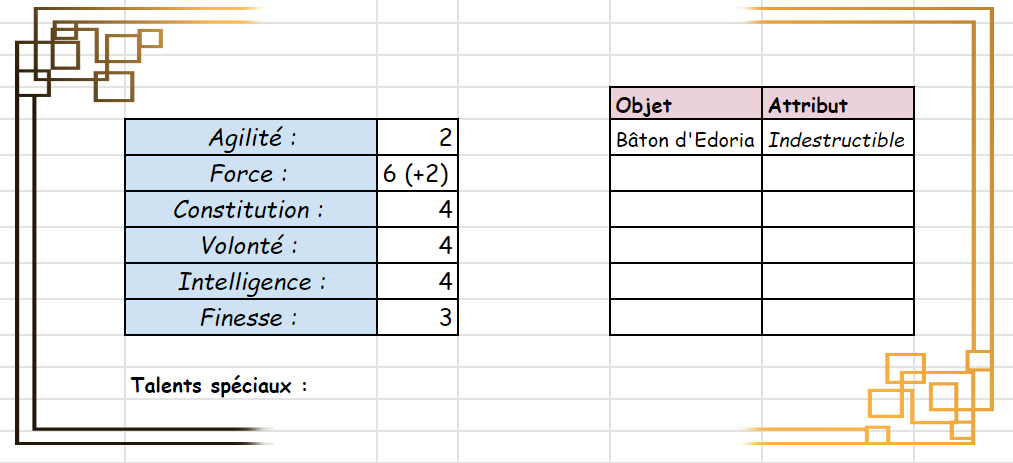Select the Force label cell
The image size is (1013, 463).
tap(251, 173)
